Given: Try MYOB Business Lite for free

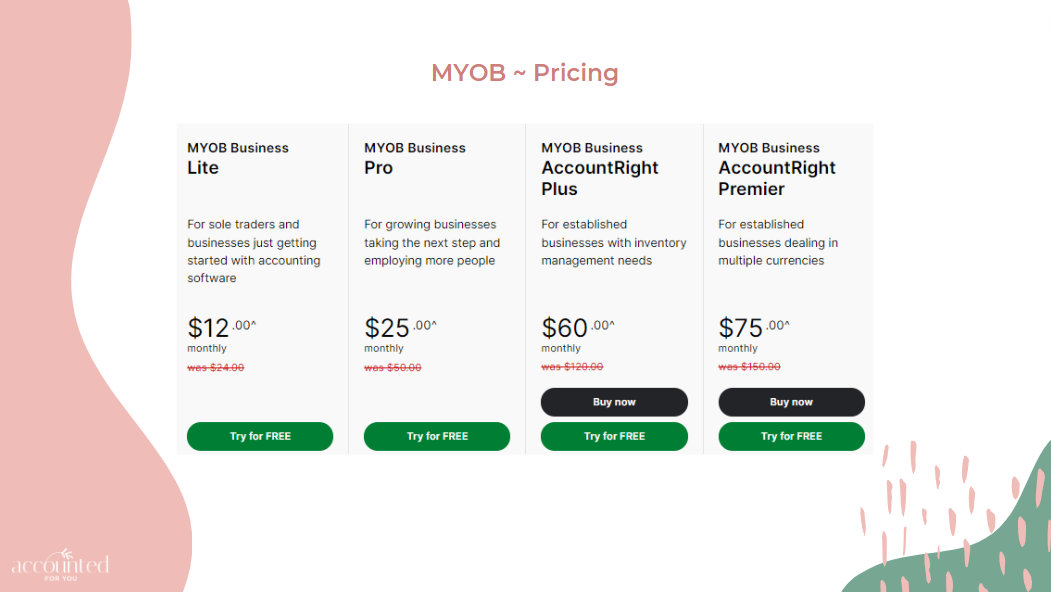Looking at the screenshot, I should tap(260, 436).
